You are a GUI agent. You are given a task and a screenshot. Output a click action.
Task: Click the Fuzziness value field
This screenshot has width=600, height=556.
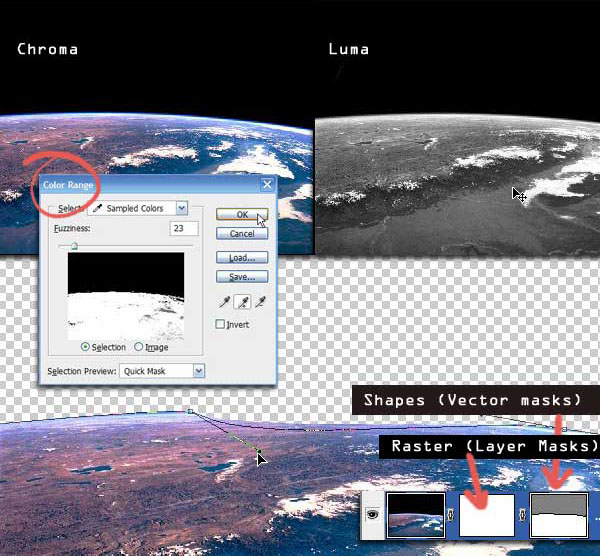tap(184, 228)
